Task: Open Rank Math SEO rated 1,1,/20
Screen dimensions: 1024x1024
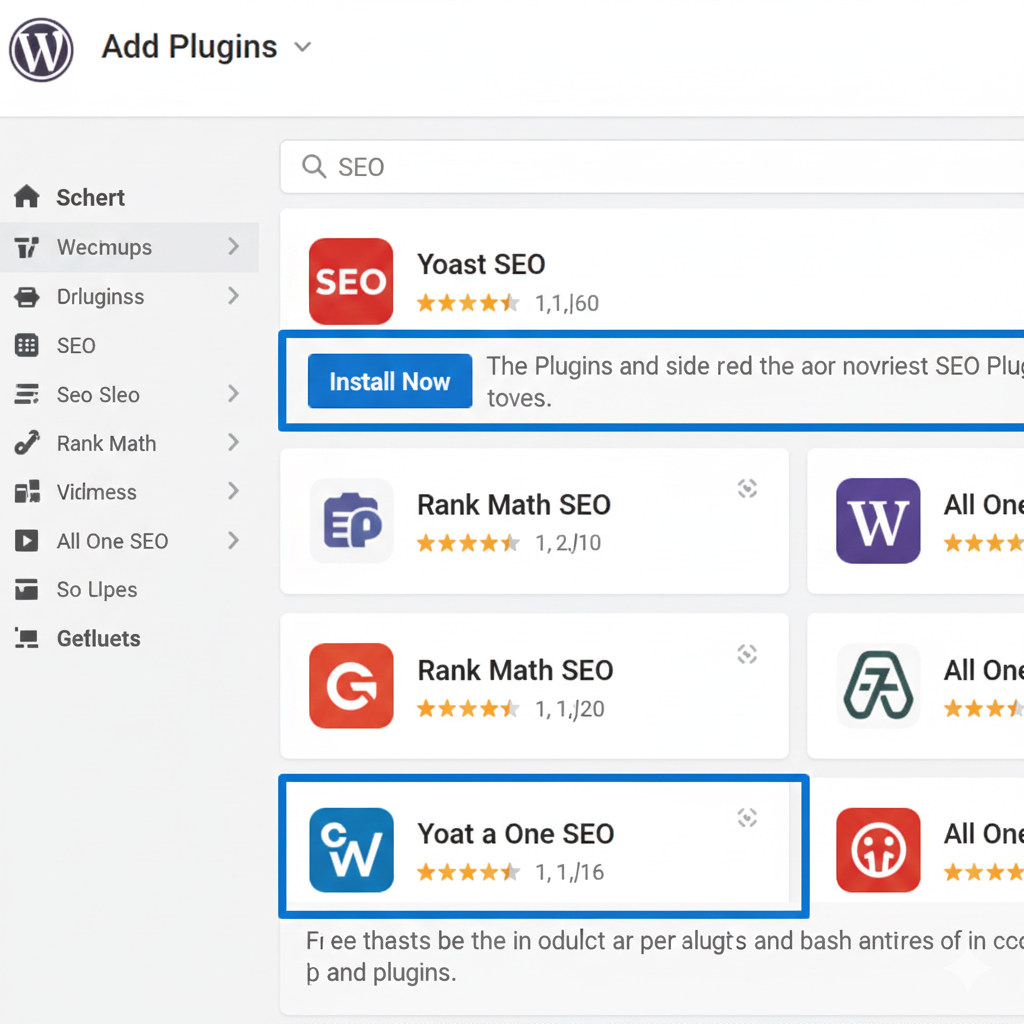Action: click(x=515, y=670)
